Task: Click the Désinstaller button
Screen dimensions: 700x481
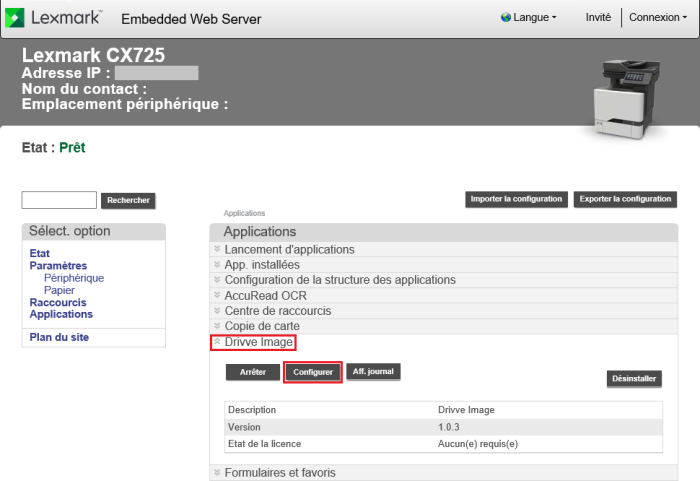Action: pos(635,379)
